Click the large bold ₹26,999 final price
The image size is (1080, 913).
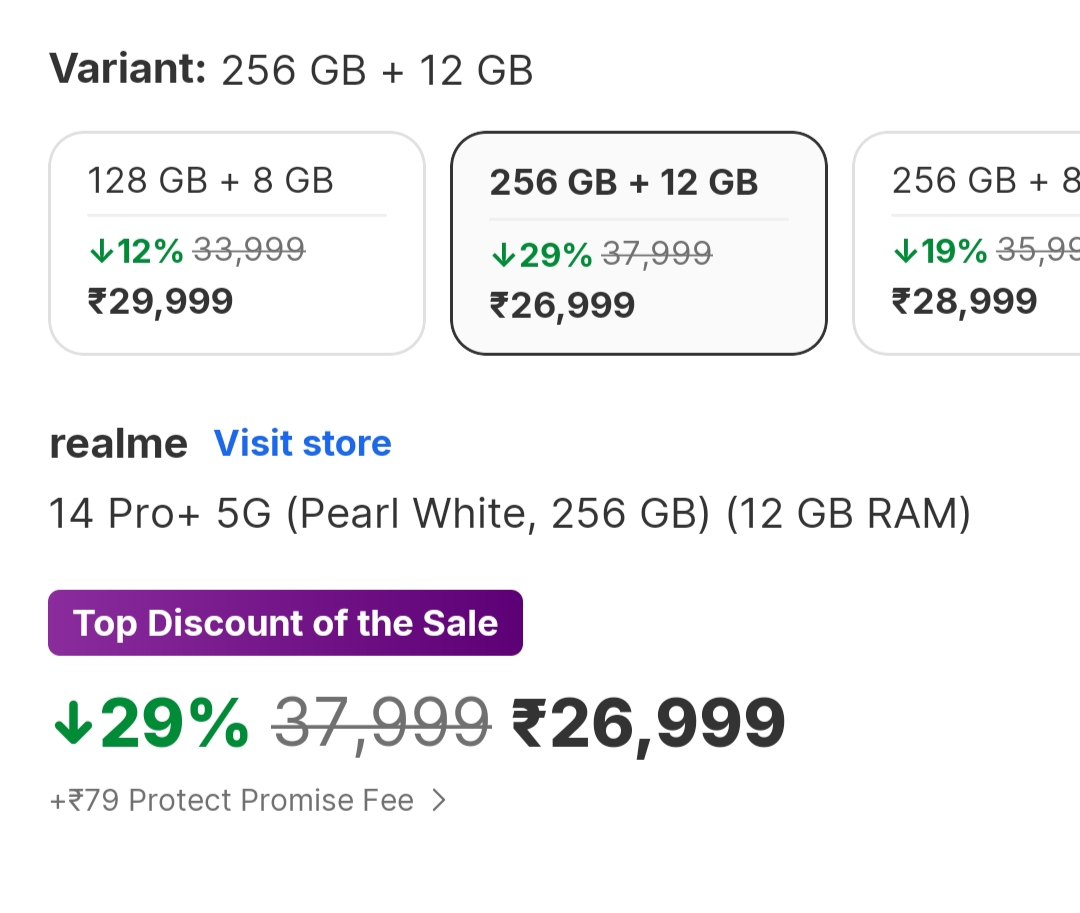648,724
